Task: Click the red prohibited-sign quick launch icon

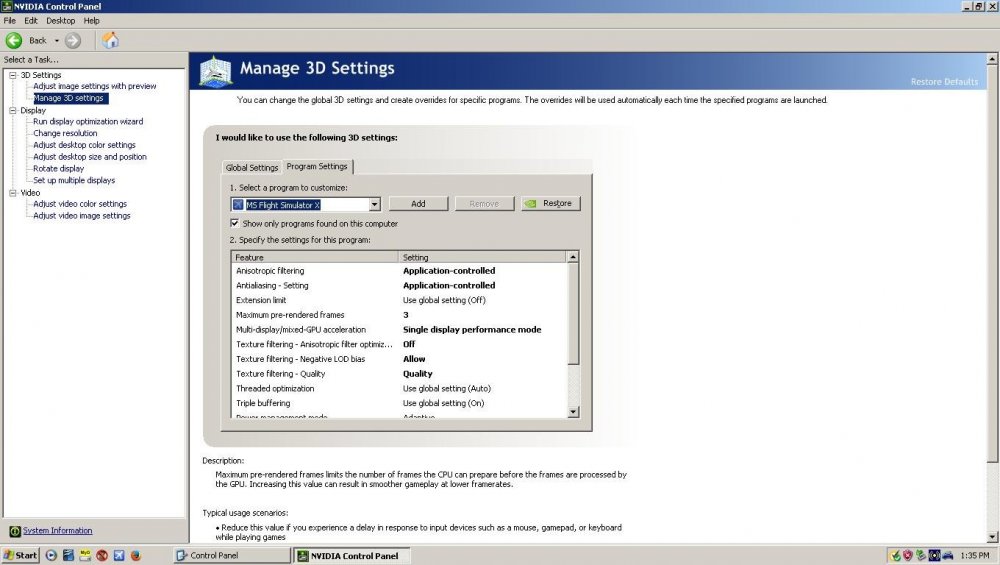Action: (102, 555)
